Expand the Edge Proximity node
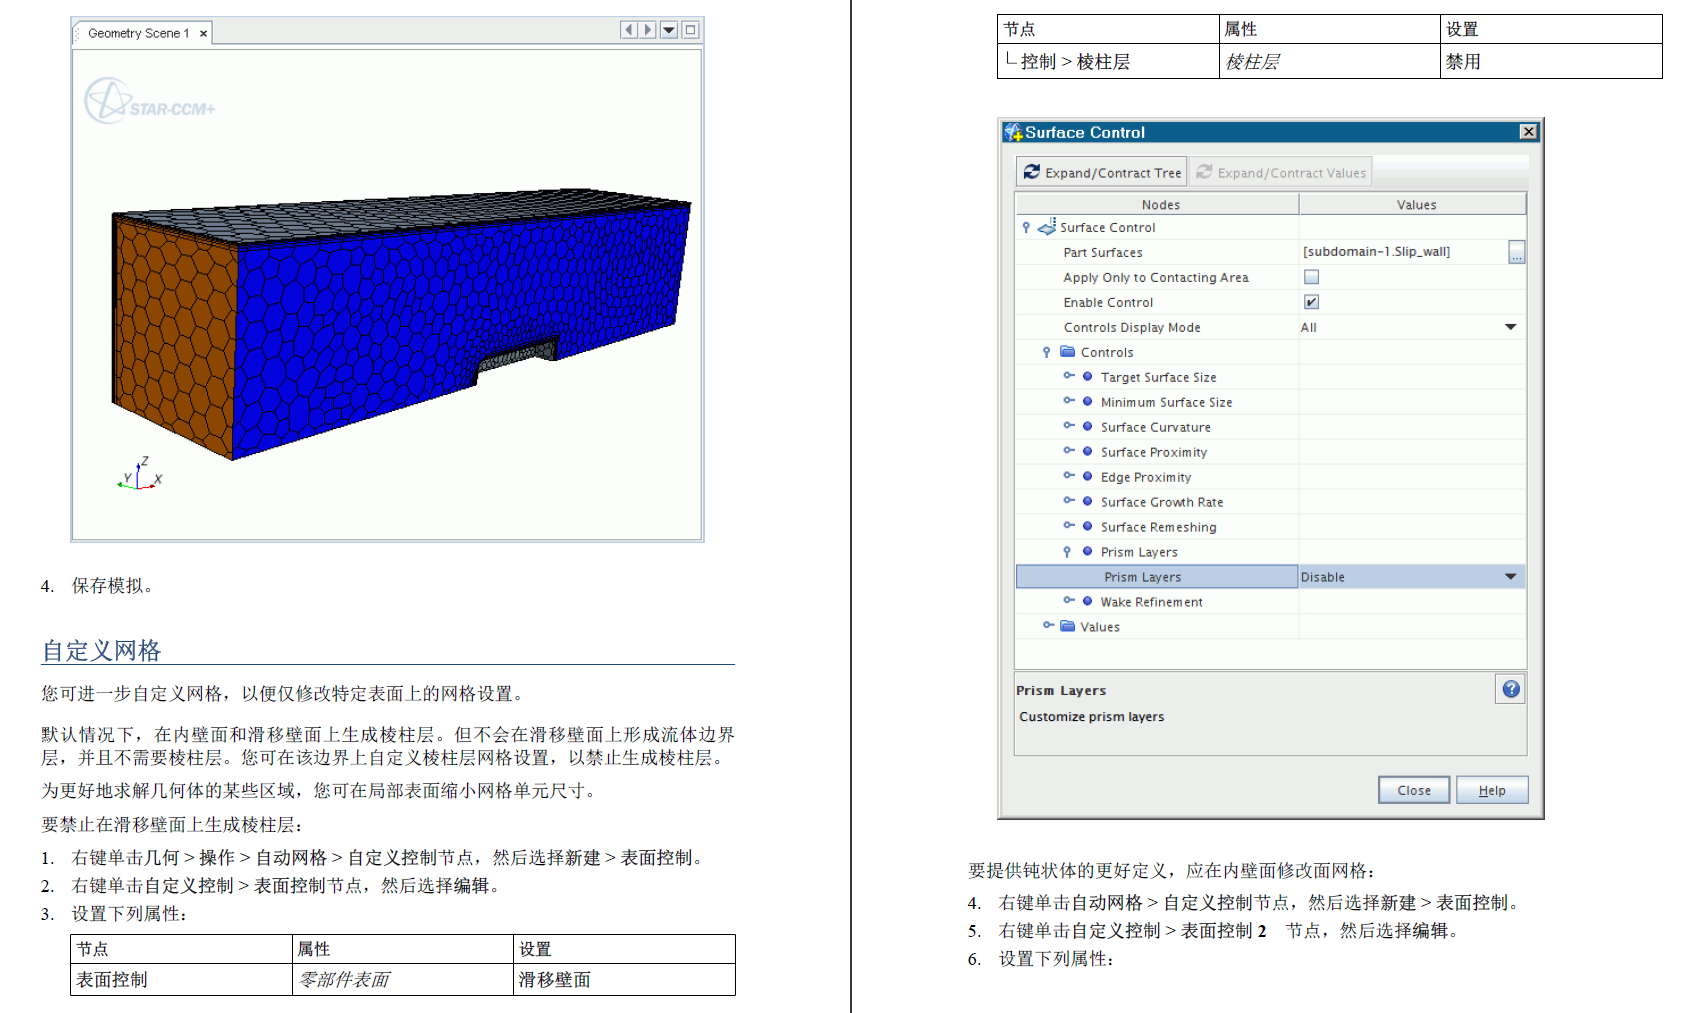The height and width of the screenshot is (1013, 1706). [1069, 476]
